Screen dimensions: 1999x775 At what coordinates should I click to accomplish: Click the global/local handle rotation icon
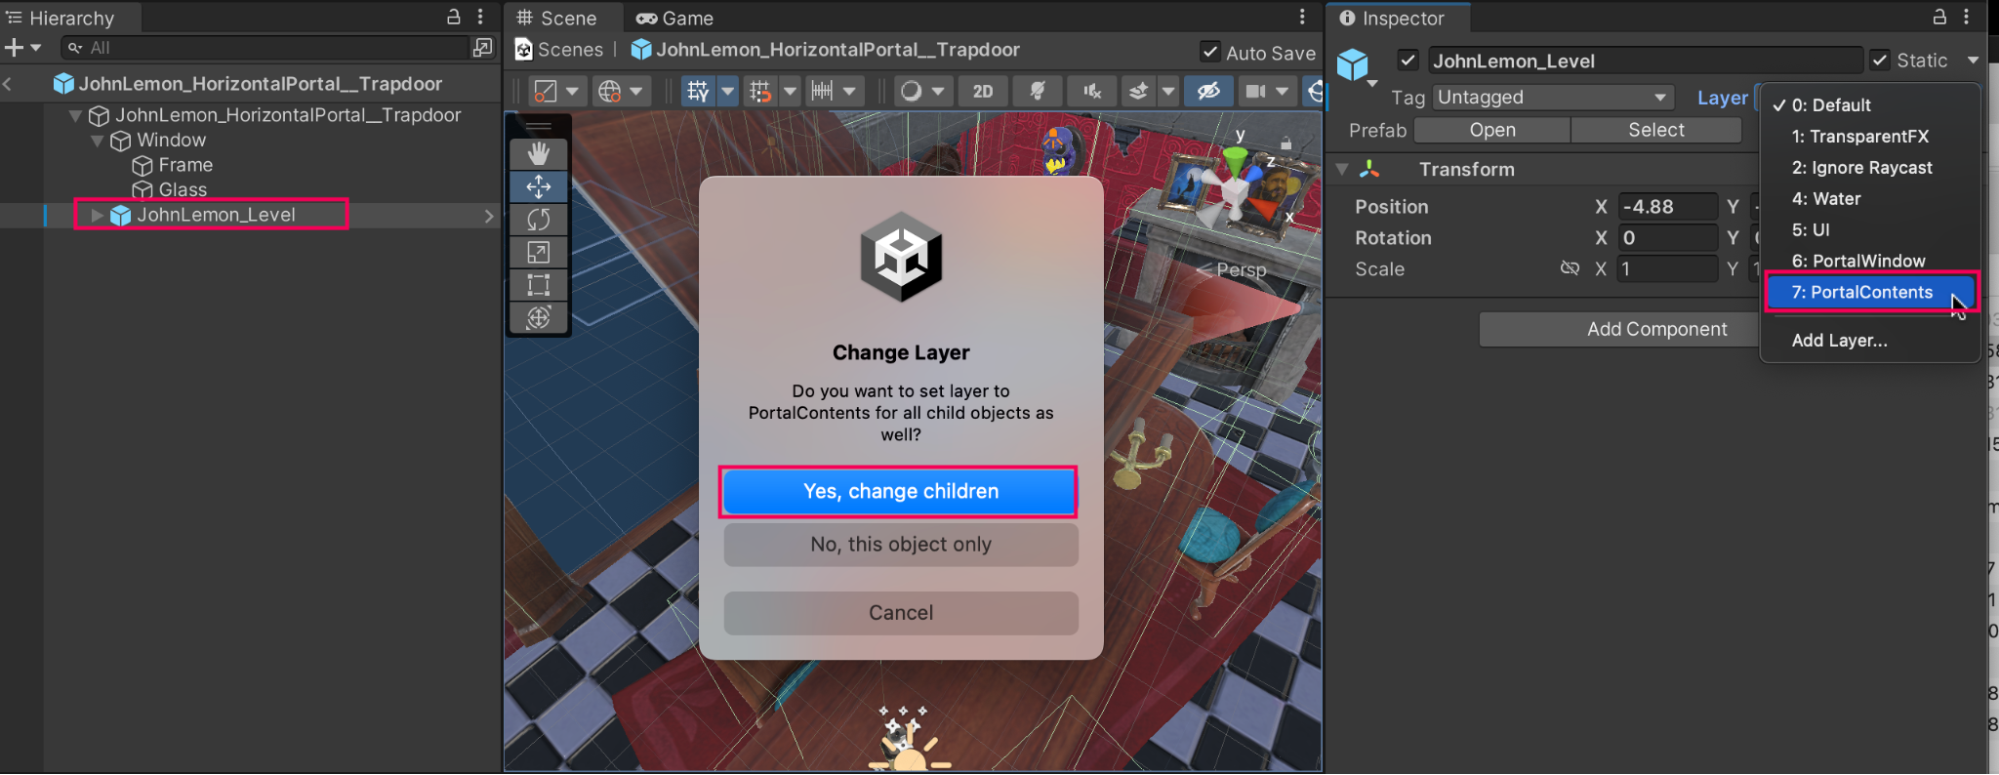[x=610, y=91]
